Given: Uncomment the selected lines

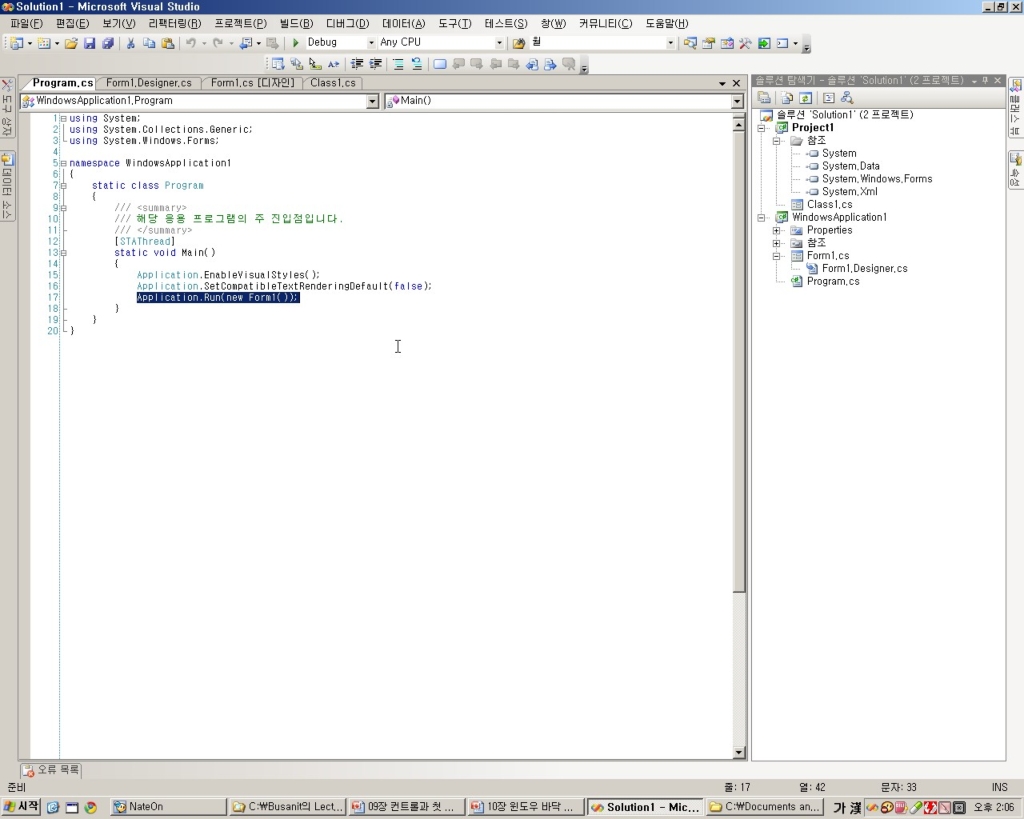Looking at the screenshot, I should pyautogui.click(x=416, y=64).
